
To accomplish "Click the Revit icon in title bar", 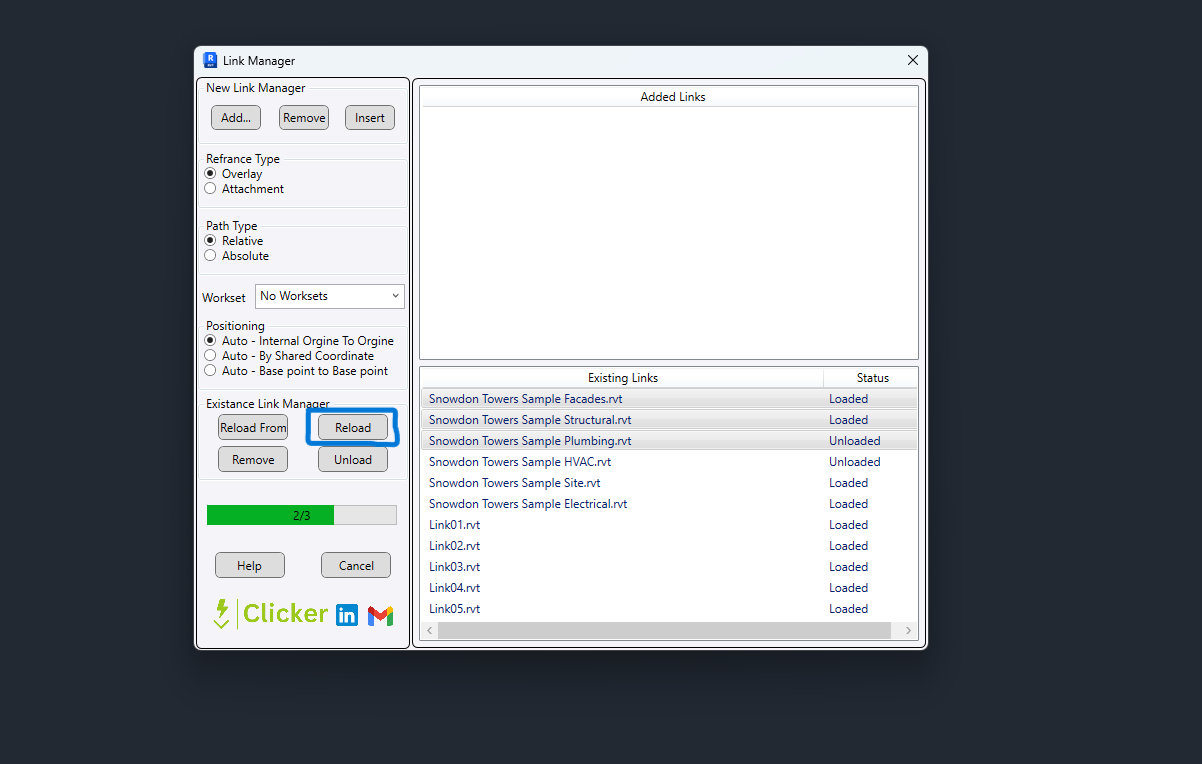I will (210, 60).
